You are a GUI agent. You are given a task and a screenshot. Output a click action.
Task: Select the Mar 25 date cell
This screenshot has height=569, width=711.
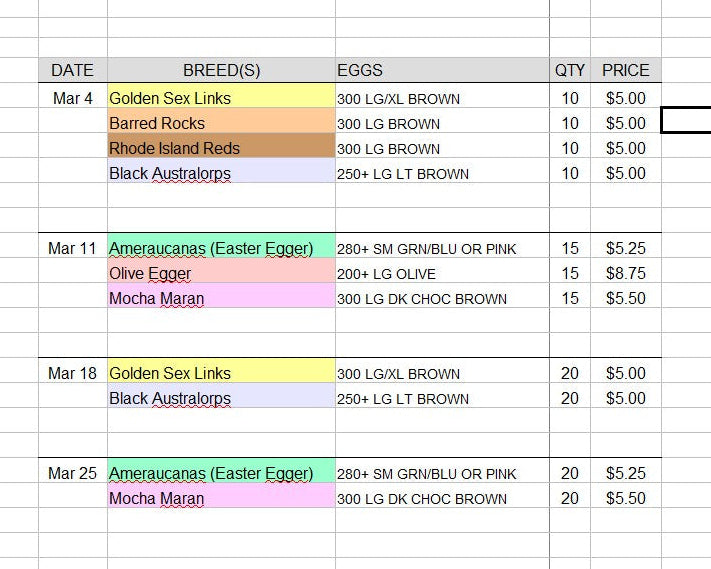pyautogui.click(x=72, y=473)
